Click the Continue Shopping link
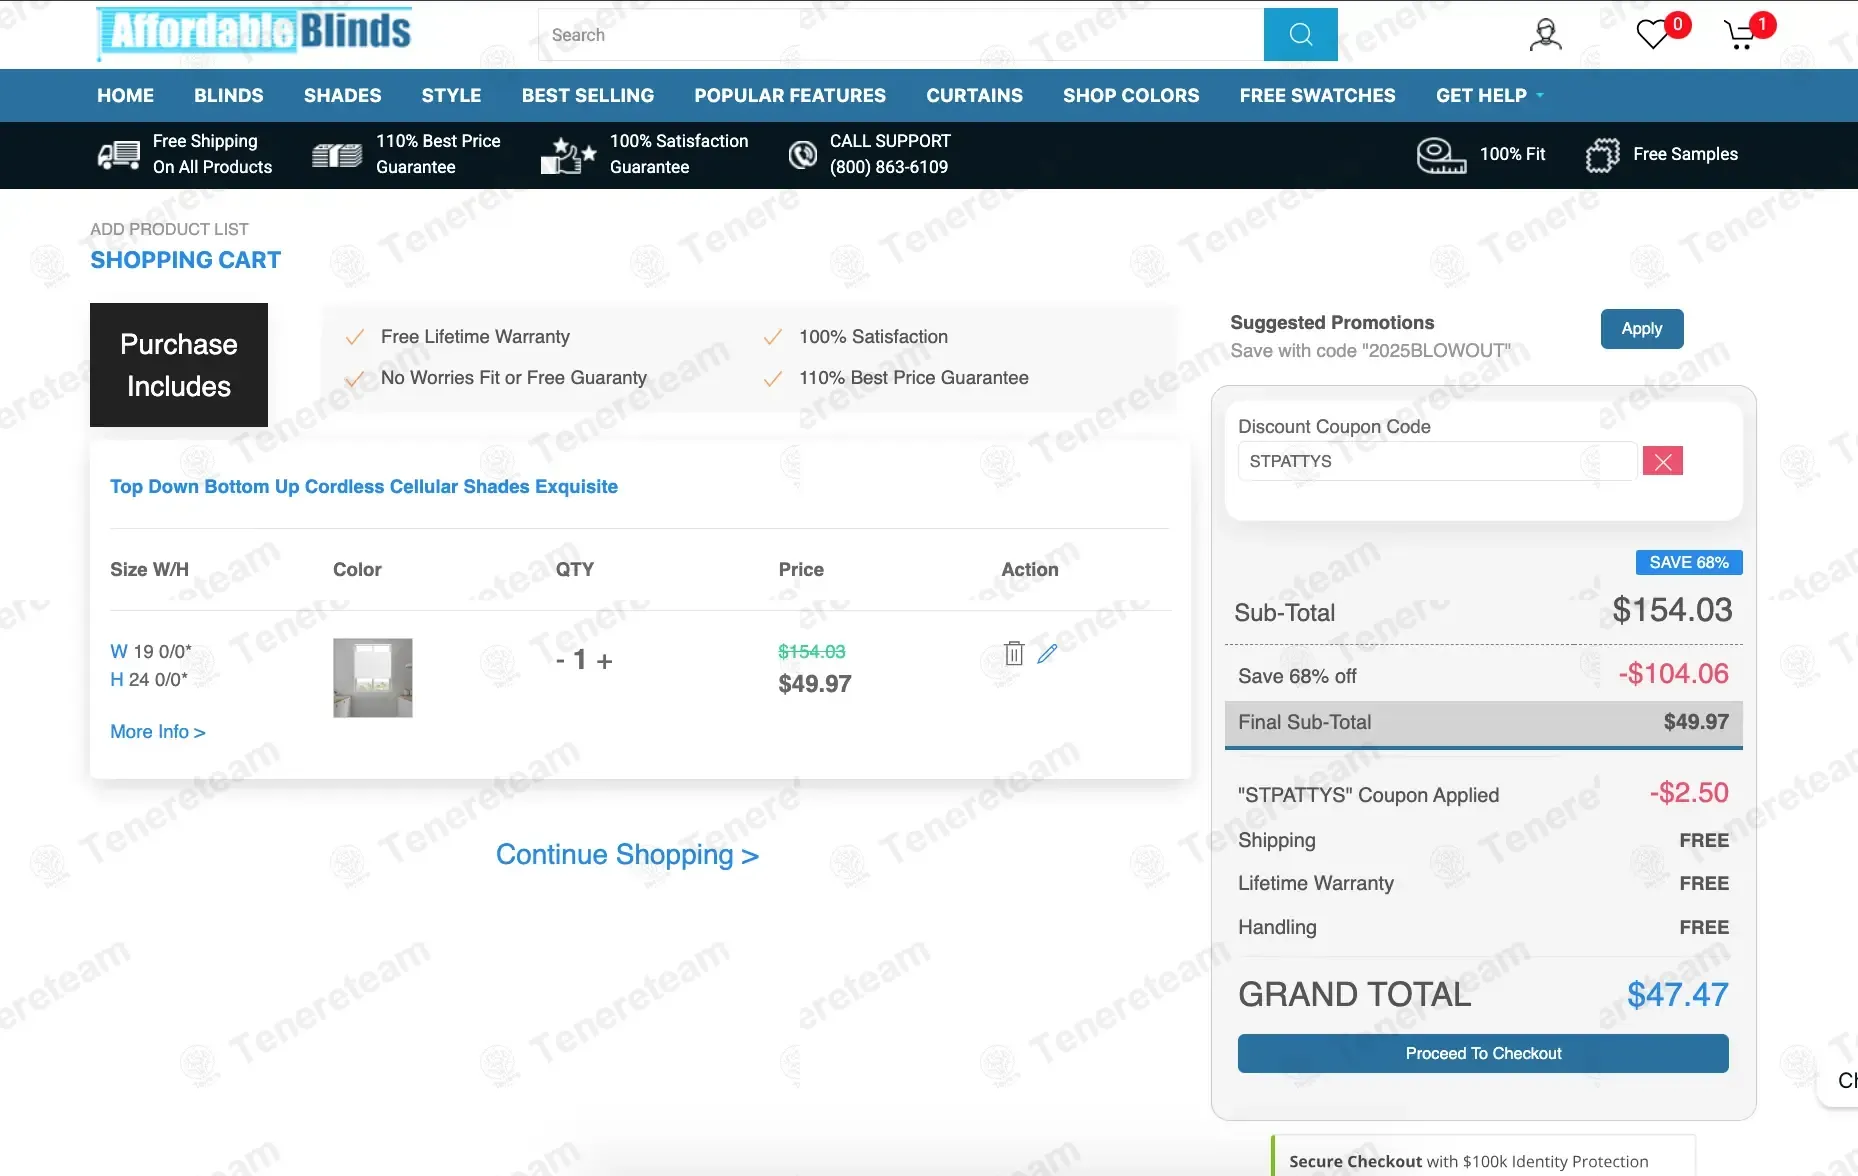 click(627, 855)
